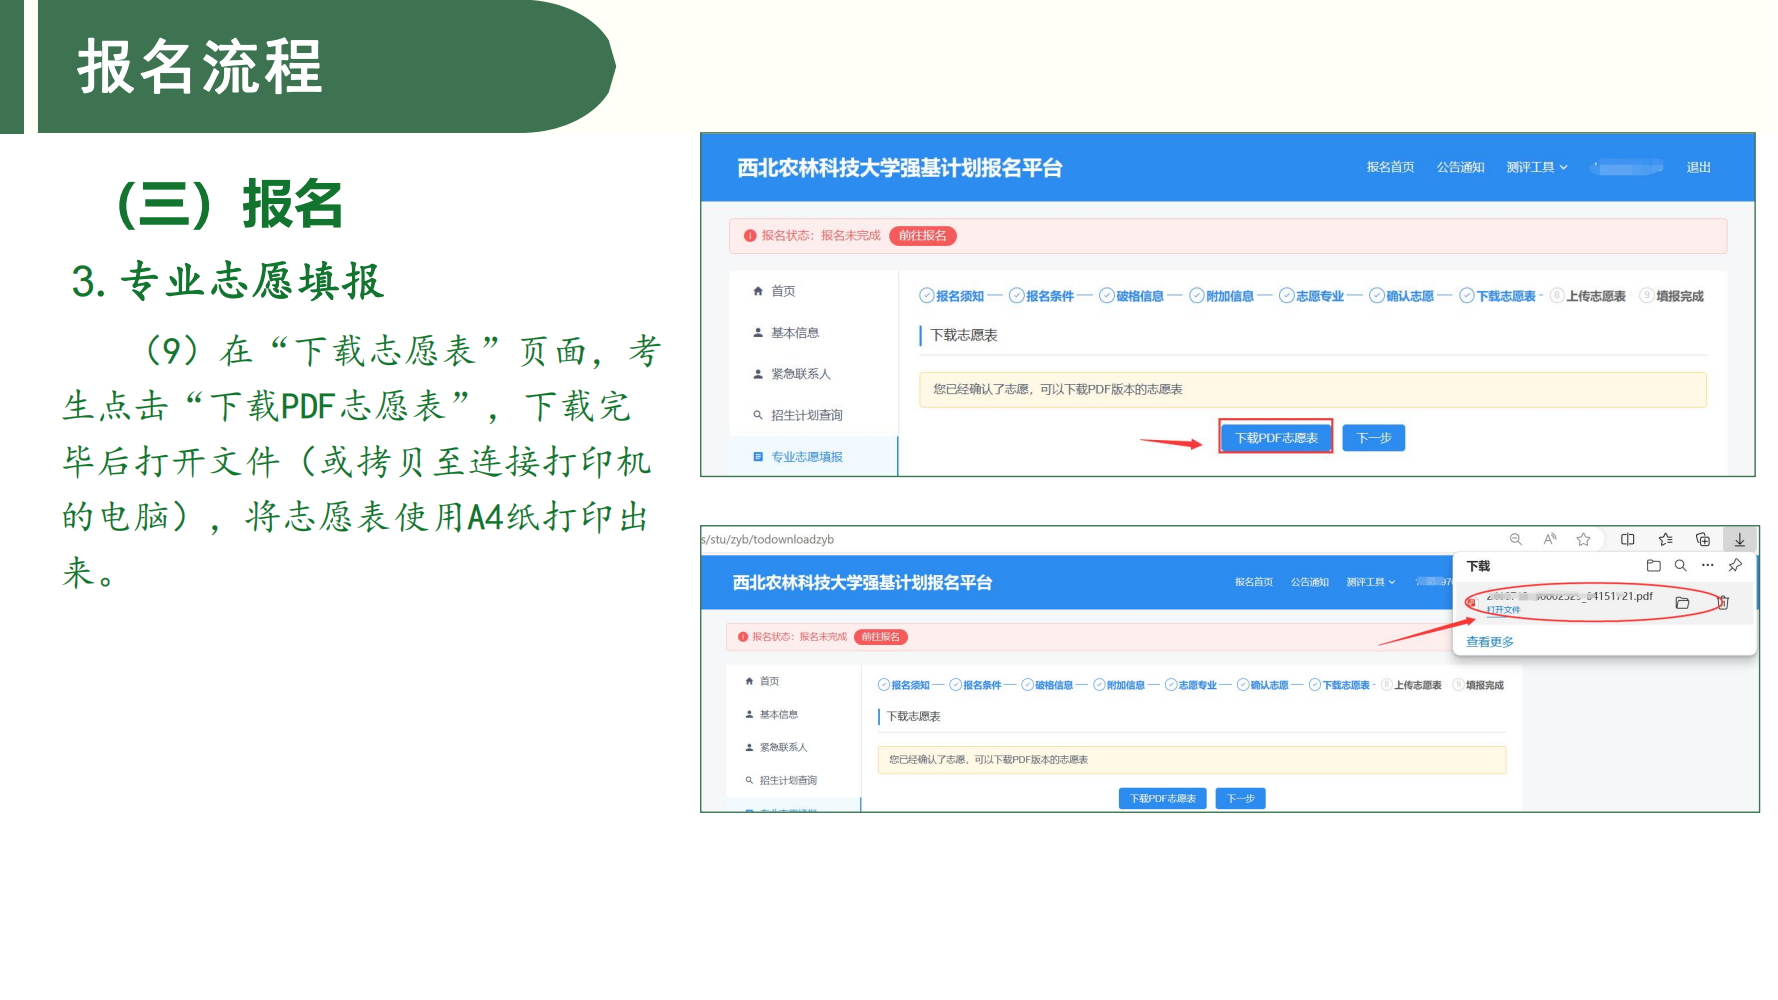Image resolution: width=1778 pixels, height=1000 pixels.
Task: Click the downloads arrow in browser toolbar
Action: (x=1740, y=540)
